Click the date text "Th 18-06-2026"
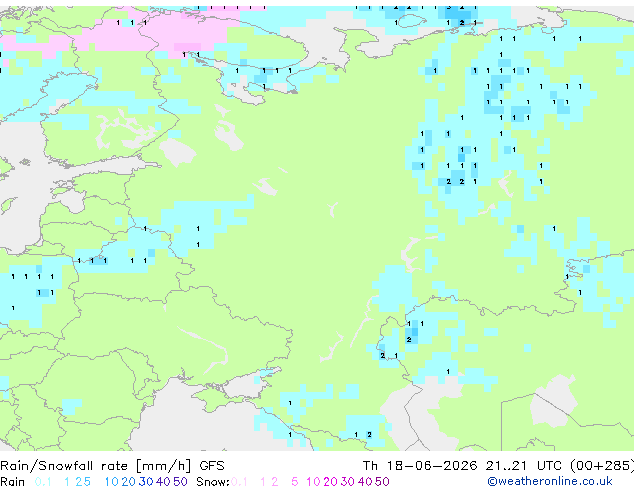The width and height of the screenshot is (634, 490). click(420, 466)
